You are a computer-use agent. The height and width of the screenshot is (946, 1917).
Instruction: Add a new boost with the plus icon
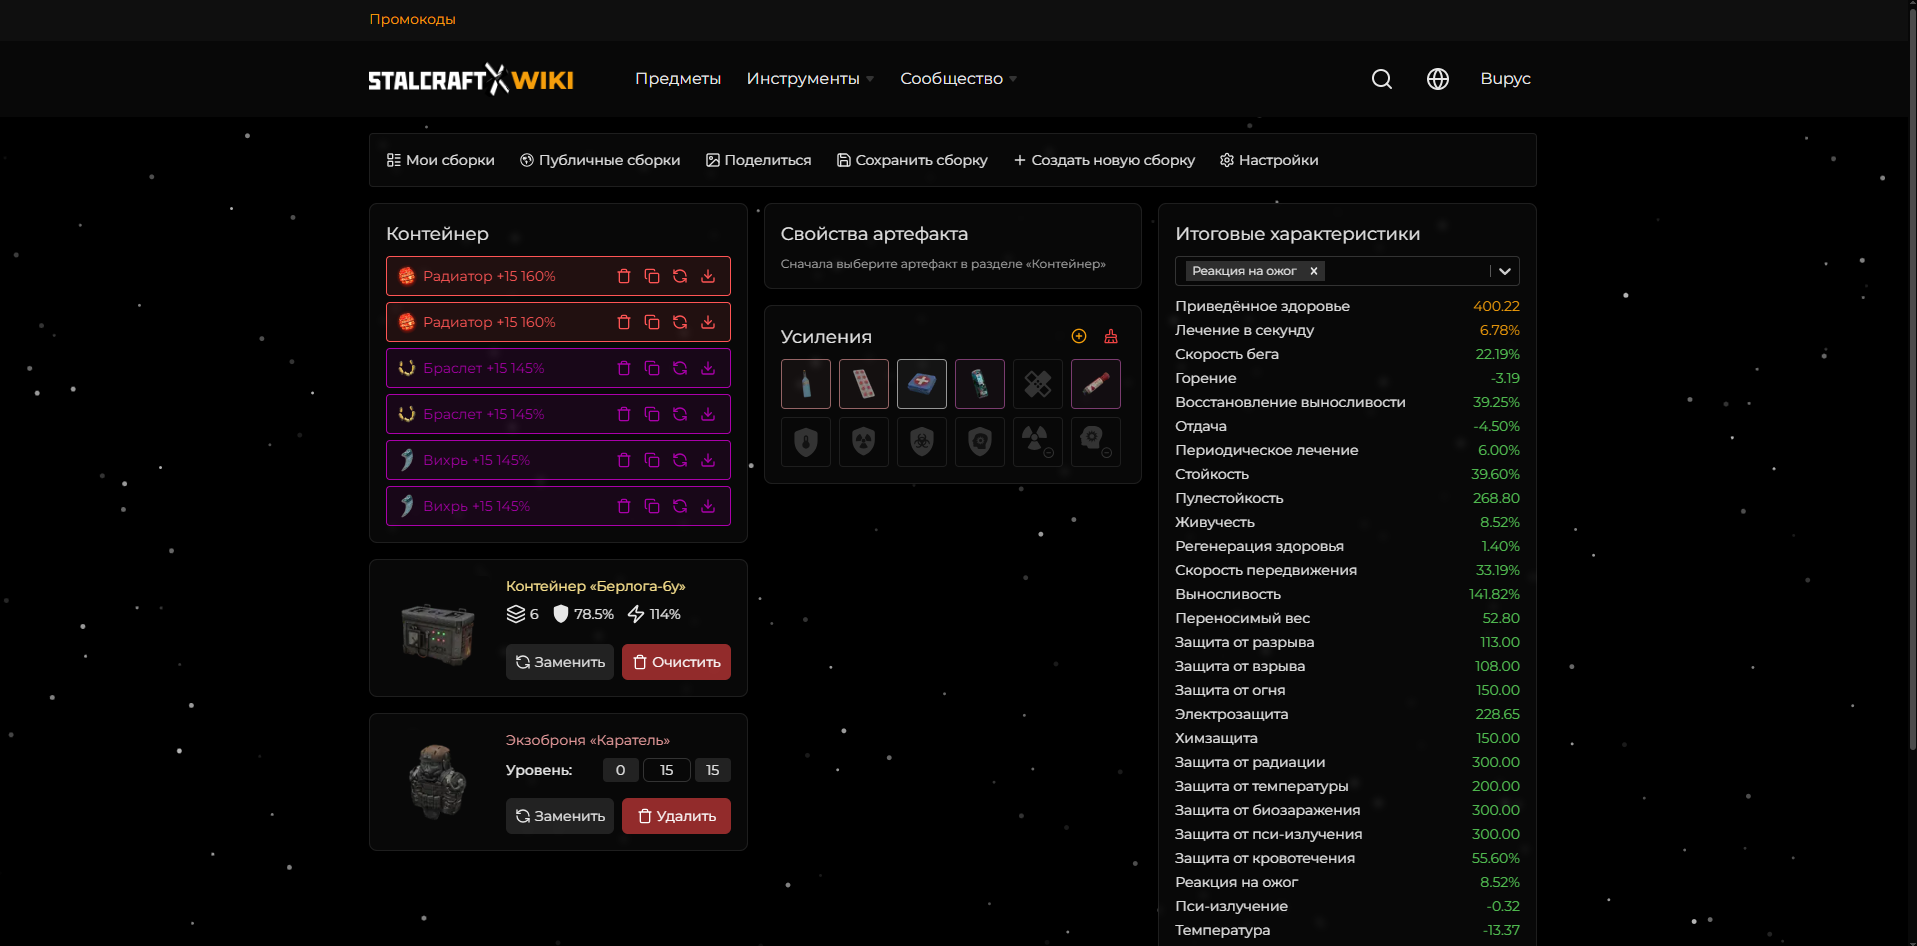[x=1078, y=336]
